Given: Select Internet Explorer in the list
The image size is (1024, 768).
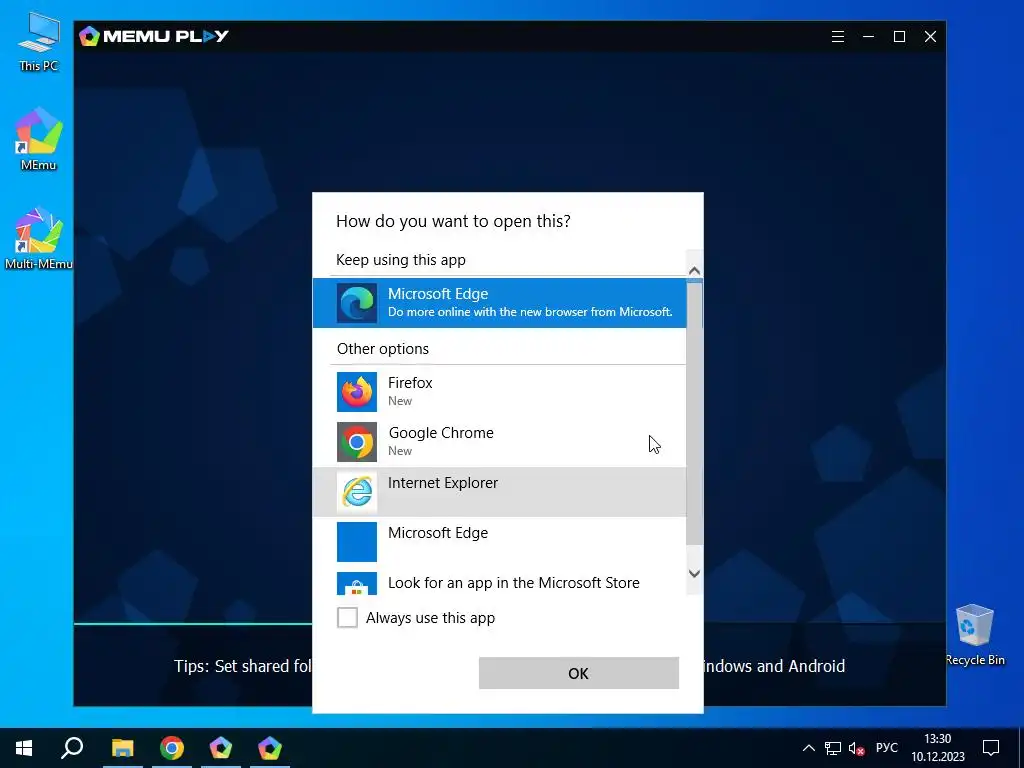Looking at the screenshot, I should (500, 492).
